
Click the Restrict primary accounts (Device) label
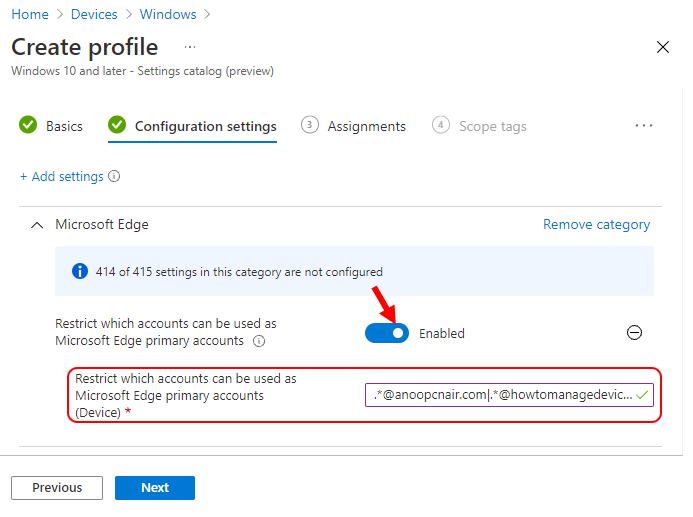pos(186,395)
